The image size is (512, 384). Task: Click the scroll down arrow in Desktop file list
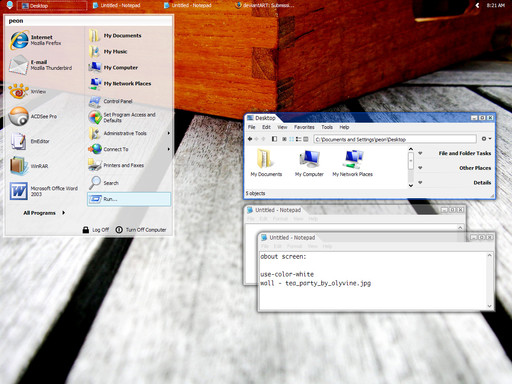click(x=411, y=185)
